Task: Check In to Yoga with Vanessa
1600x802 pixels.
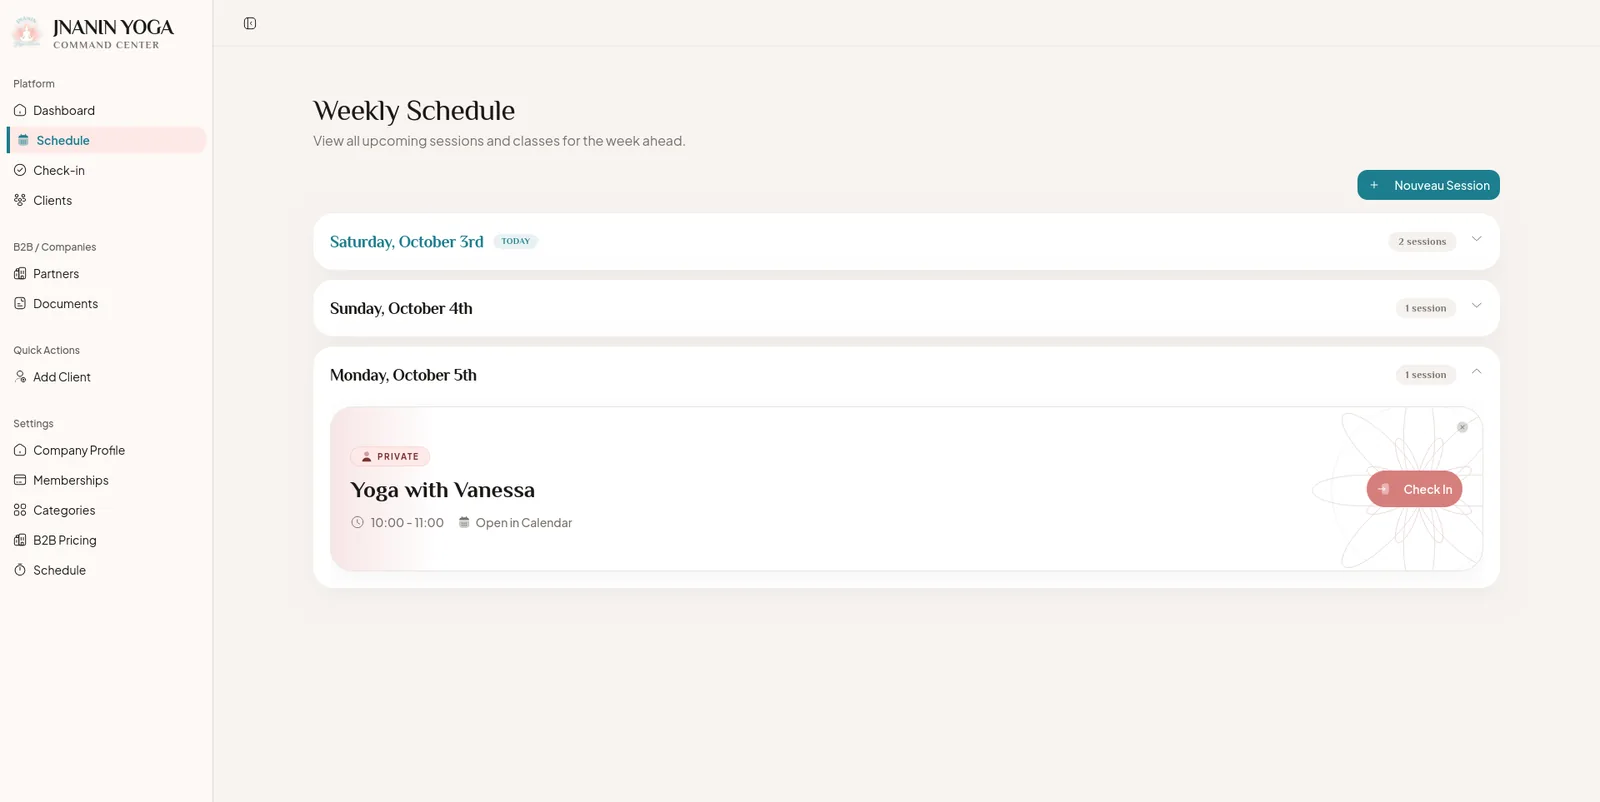Action: tap(1414, 489)
